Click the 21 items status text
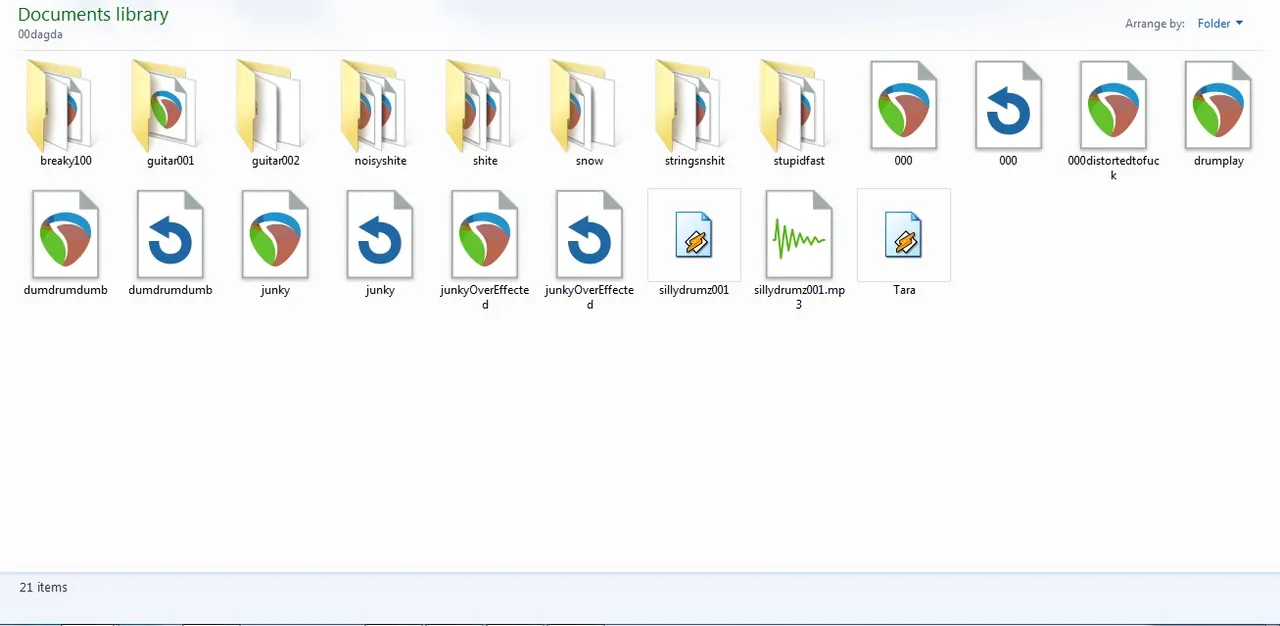Viewport: 1280px width, 626px height. tap(43, 587)
